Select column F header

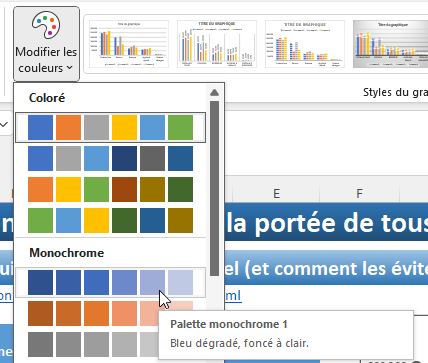coord(359,193)
